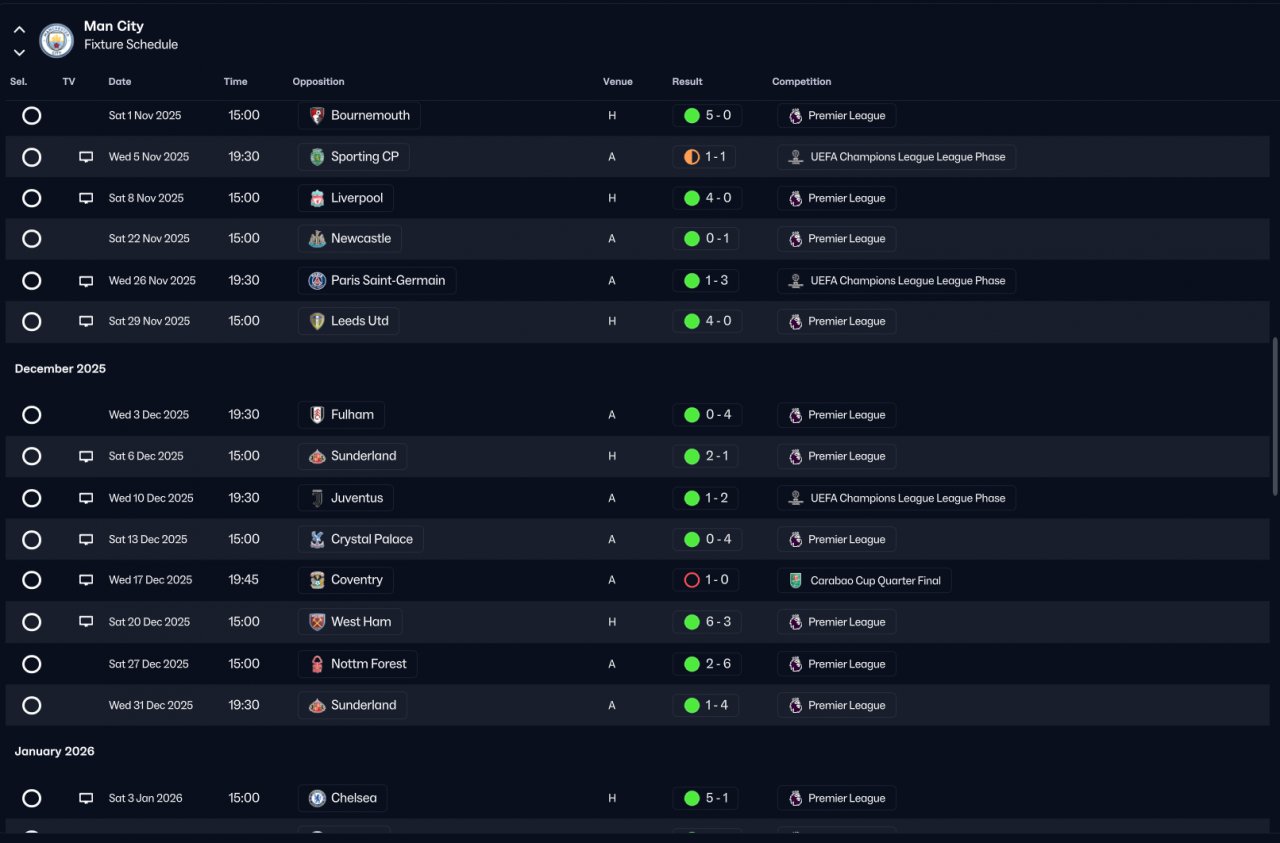Click the Coventry club crest
Viewport: 1280px width, 843px height.
pos(317,580)
